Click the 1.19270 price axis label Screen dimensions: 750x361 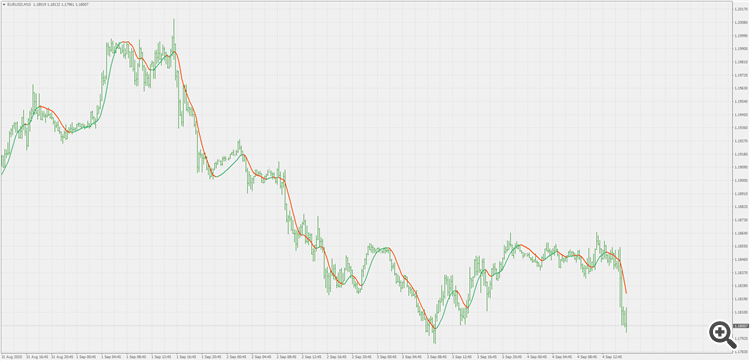click(741, 141)
